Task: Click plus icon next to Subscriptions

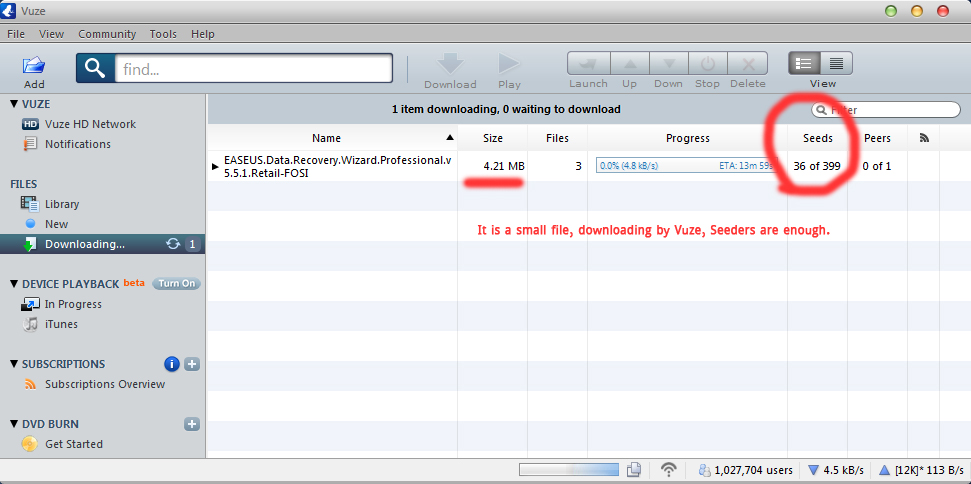Action: pos(192,364)
